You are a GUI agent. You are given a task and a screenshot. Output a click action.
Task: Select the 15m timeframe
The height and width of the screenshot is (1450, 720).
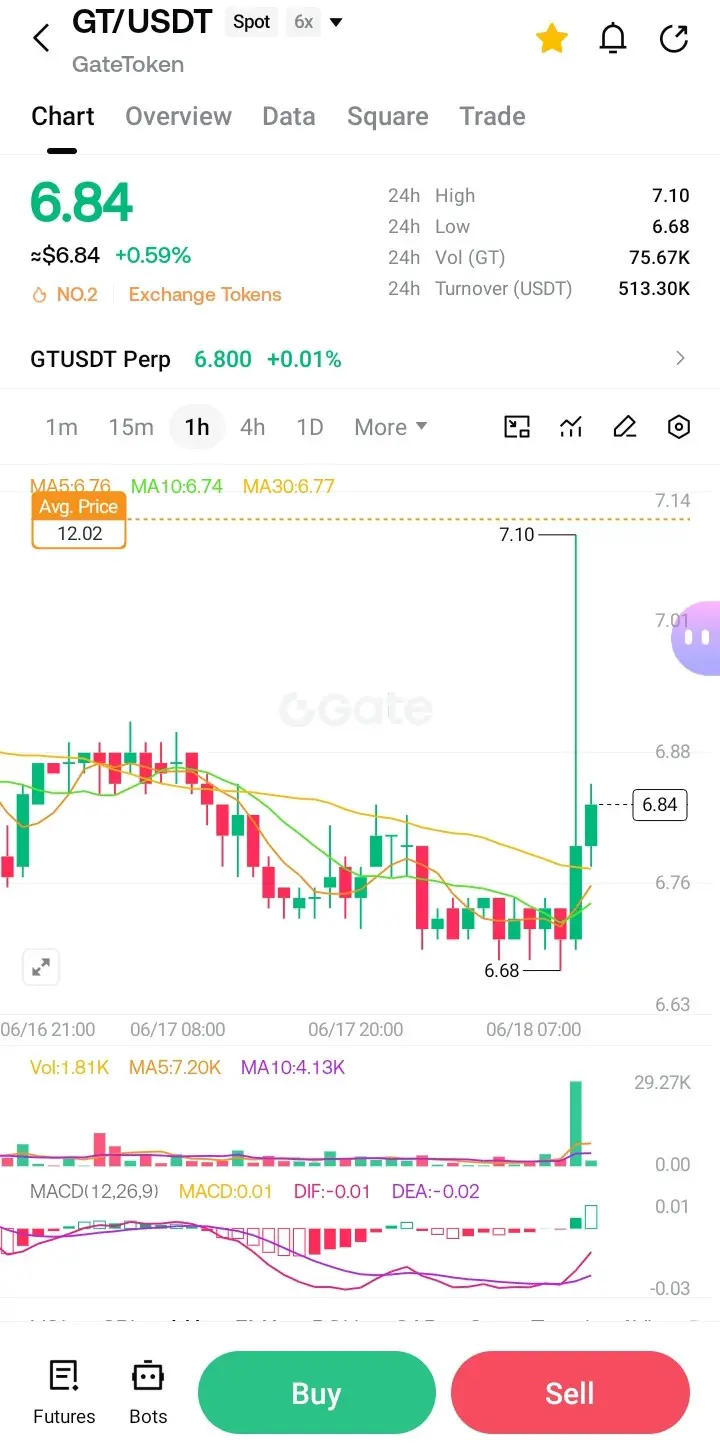131,428
